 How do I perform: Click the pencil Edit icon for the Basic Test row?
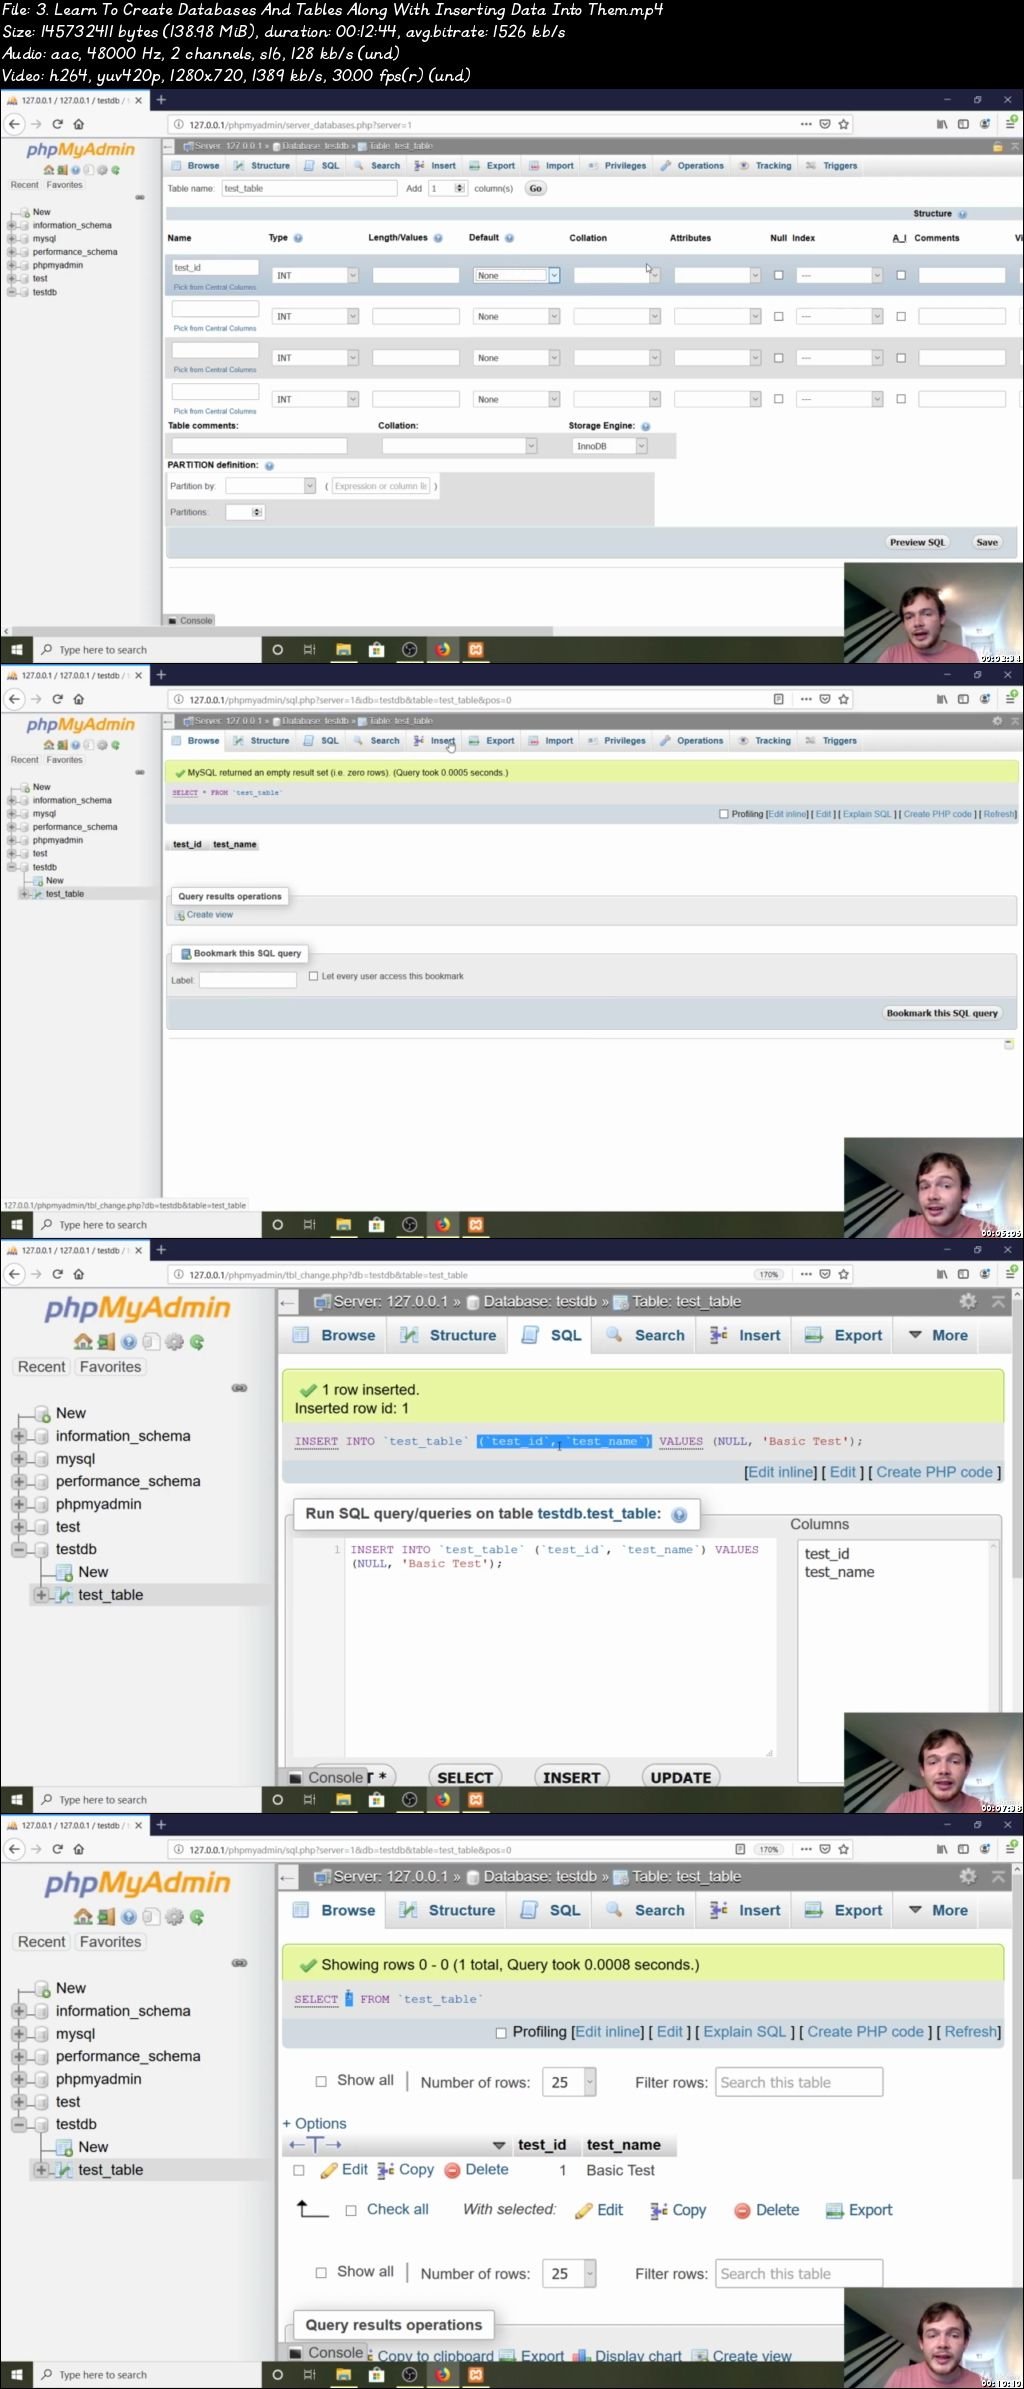coord(328,2170)
